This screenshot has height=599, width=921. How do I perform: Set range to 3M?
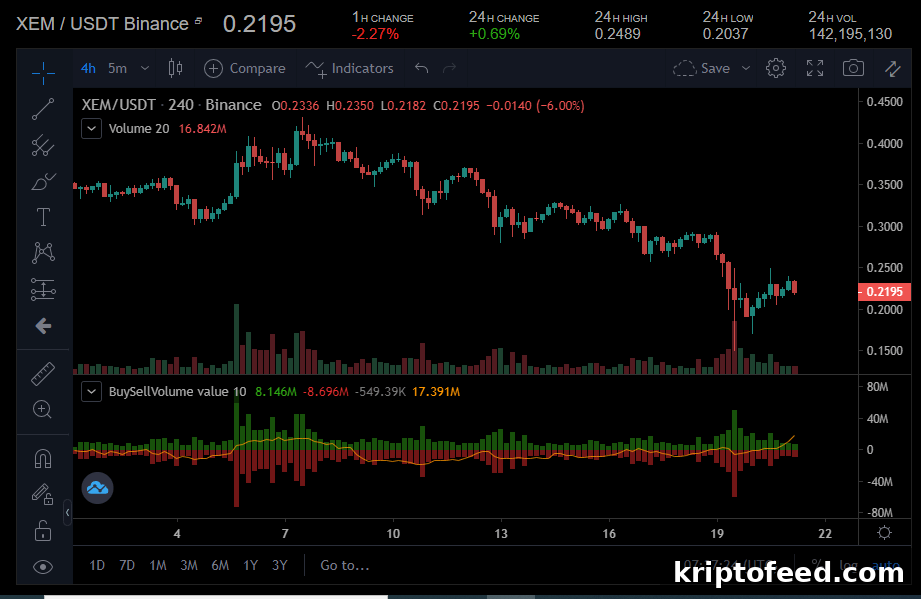click(189, 566)
